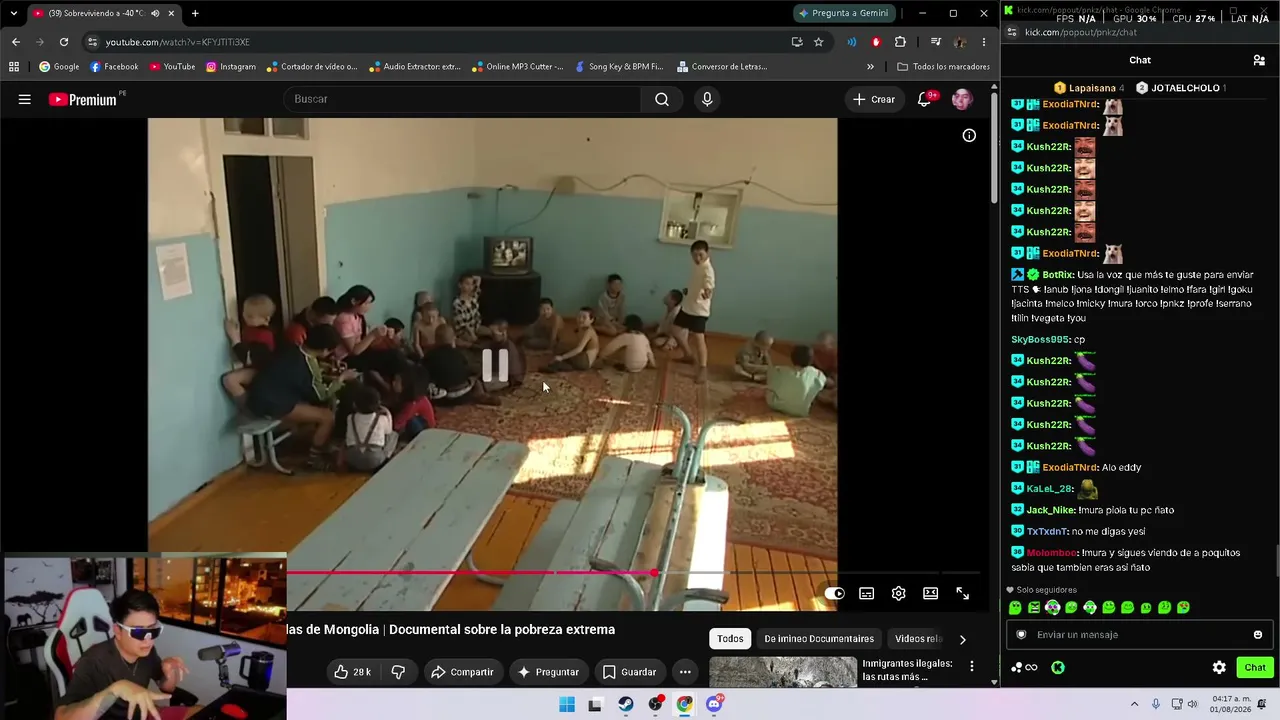
Task: Toggle subtitles in the video player
Action: click(x=866, y=593)
